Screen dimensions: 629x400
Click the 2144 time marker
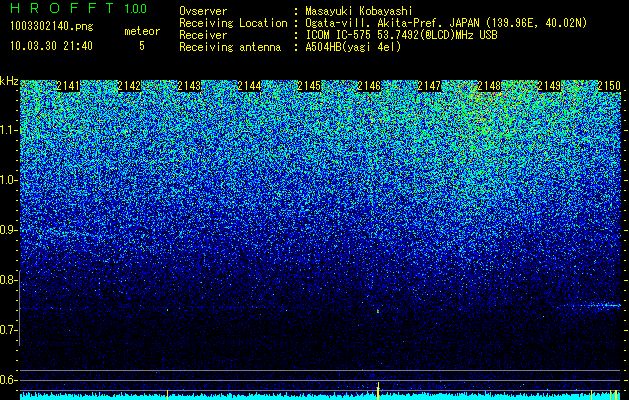pos(250,86)
